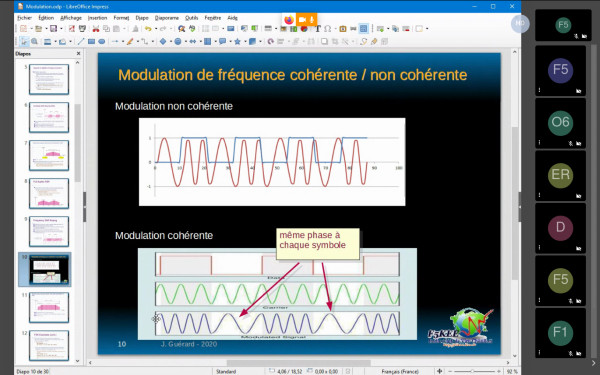Select the Flowchart shapes tool
The image size is (600, 375).
tap(207, 41)
